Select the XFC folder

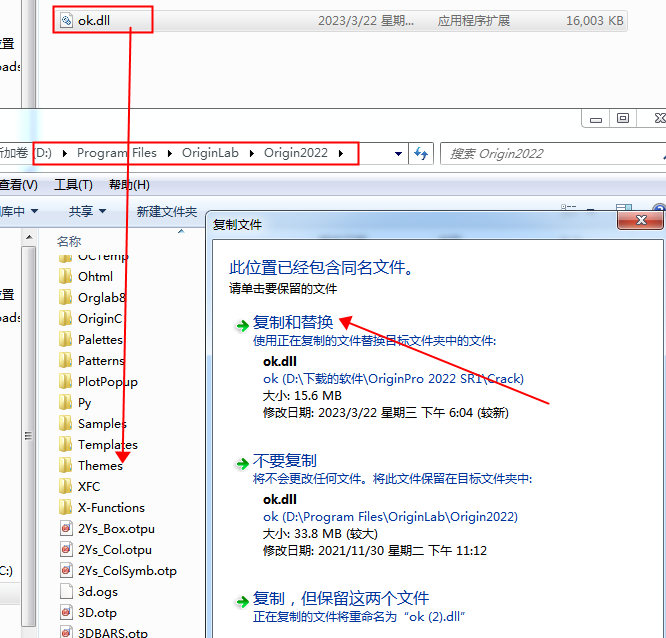pos(89,486)
